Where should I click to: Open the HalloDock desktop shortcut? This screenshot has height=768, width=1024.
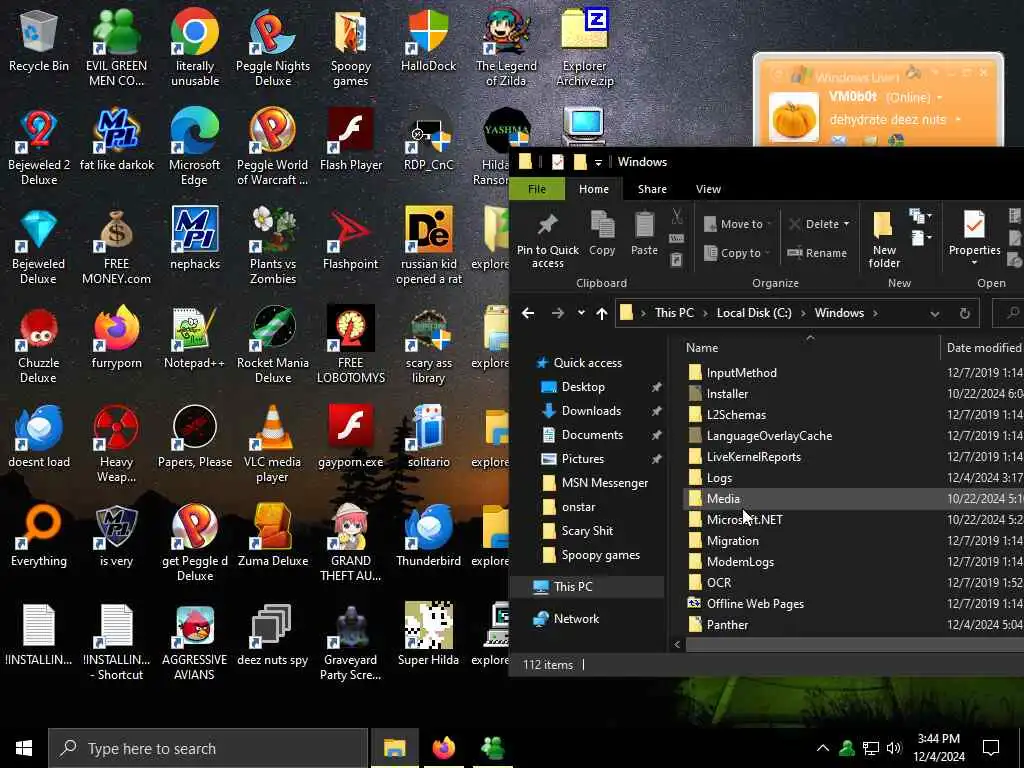pos(428,42)
